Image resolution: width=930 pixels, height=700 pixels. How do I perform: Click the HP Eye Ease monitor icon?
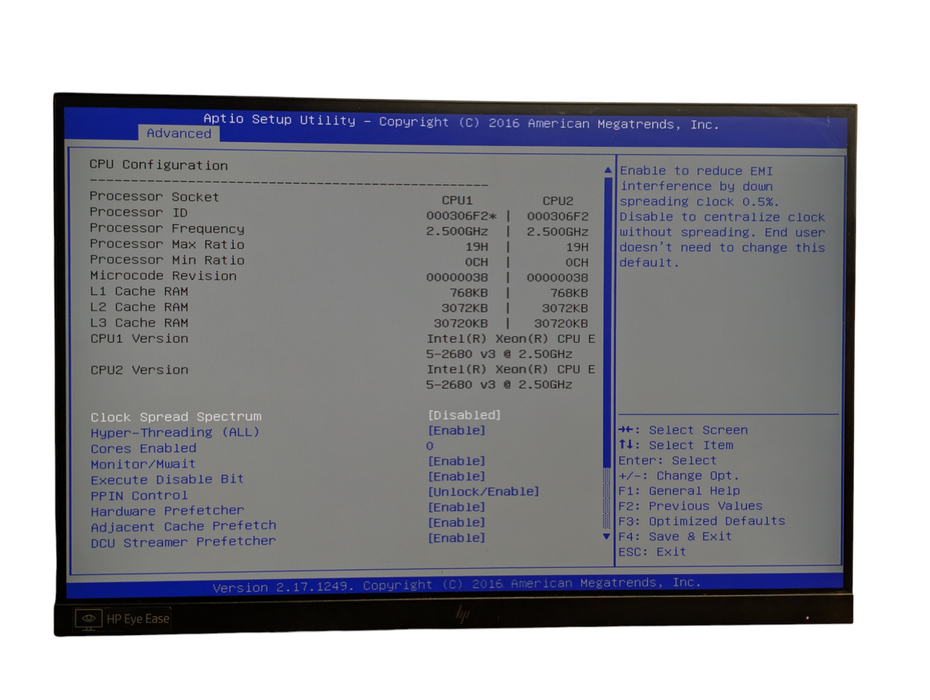pos(88,619)
